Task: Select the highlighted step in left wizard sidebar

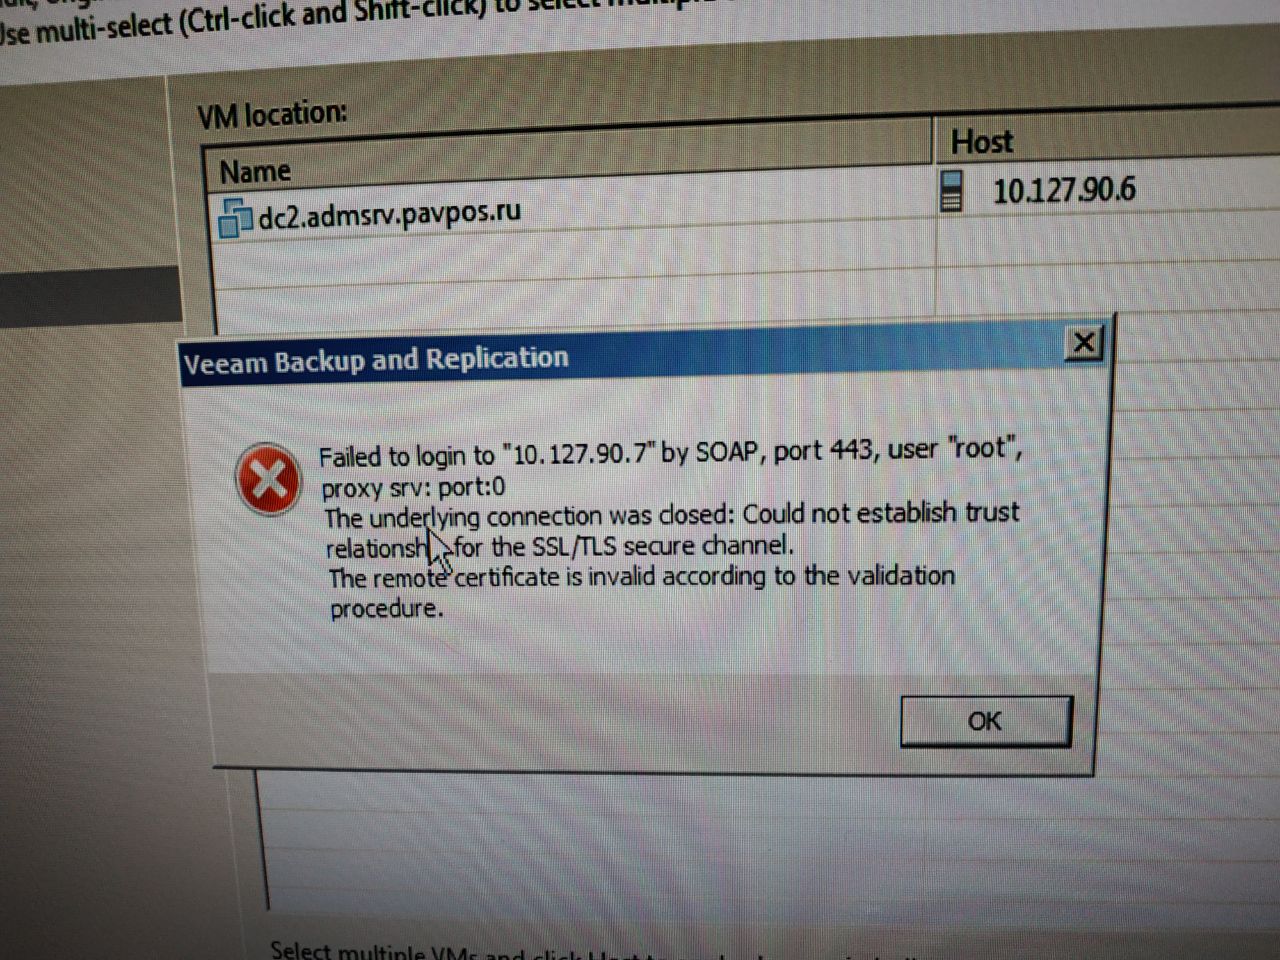Action: click(x=92, y=296)
